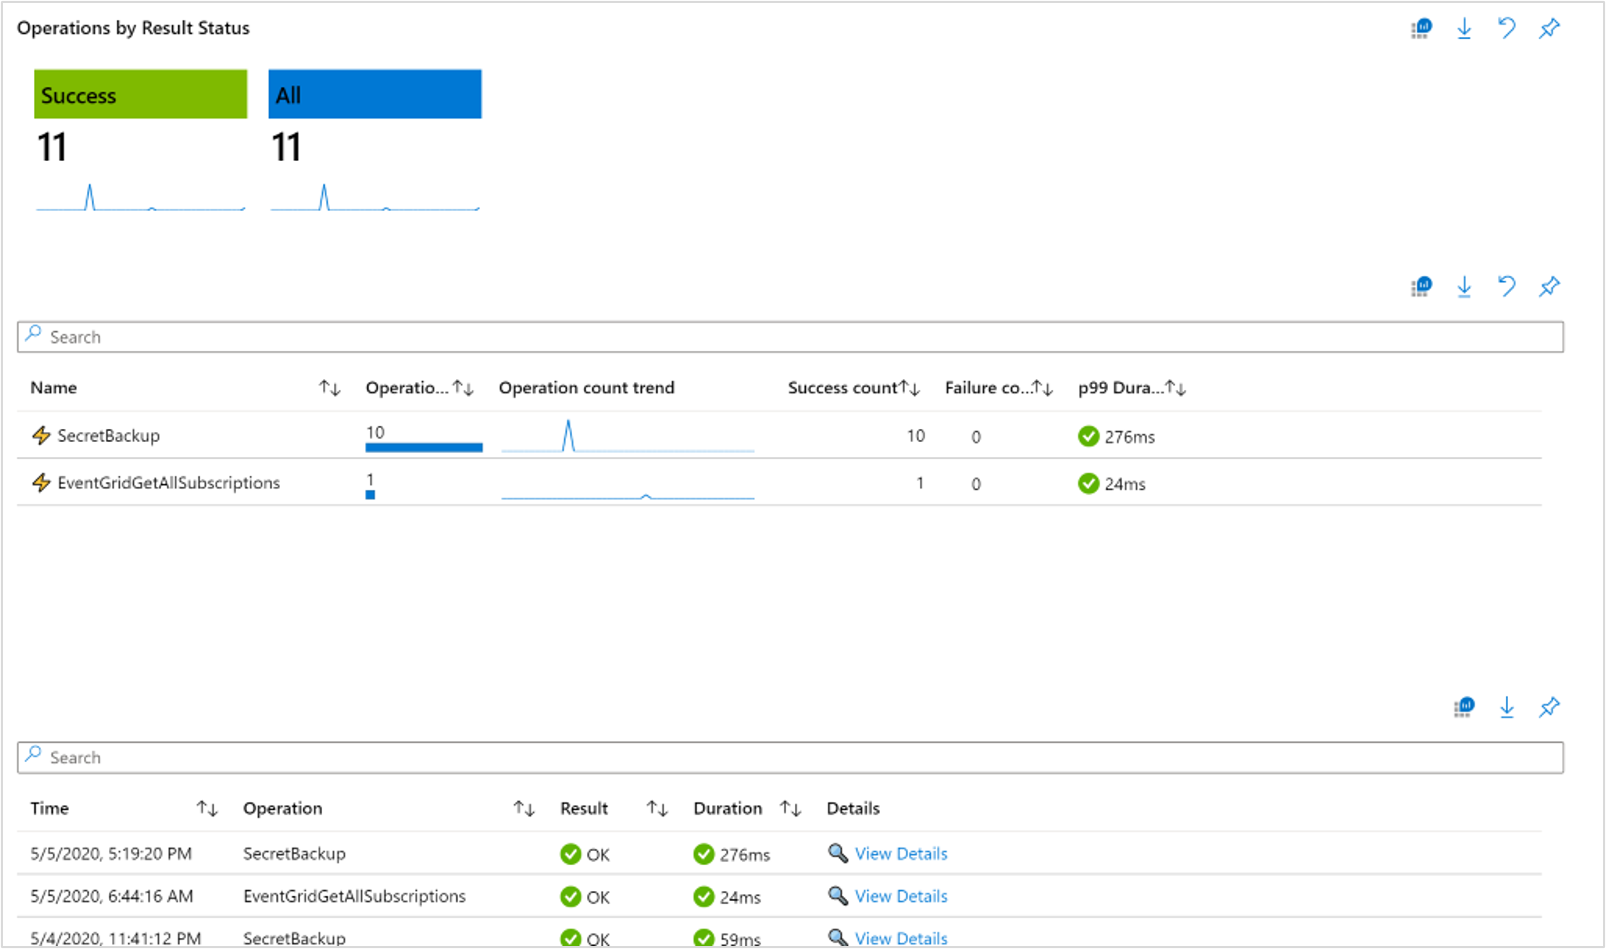Export the top chart data using the download icon

point(1464,28)
